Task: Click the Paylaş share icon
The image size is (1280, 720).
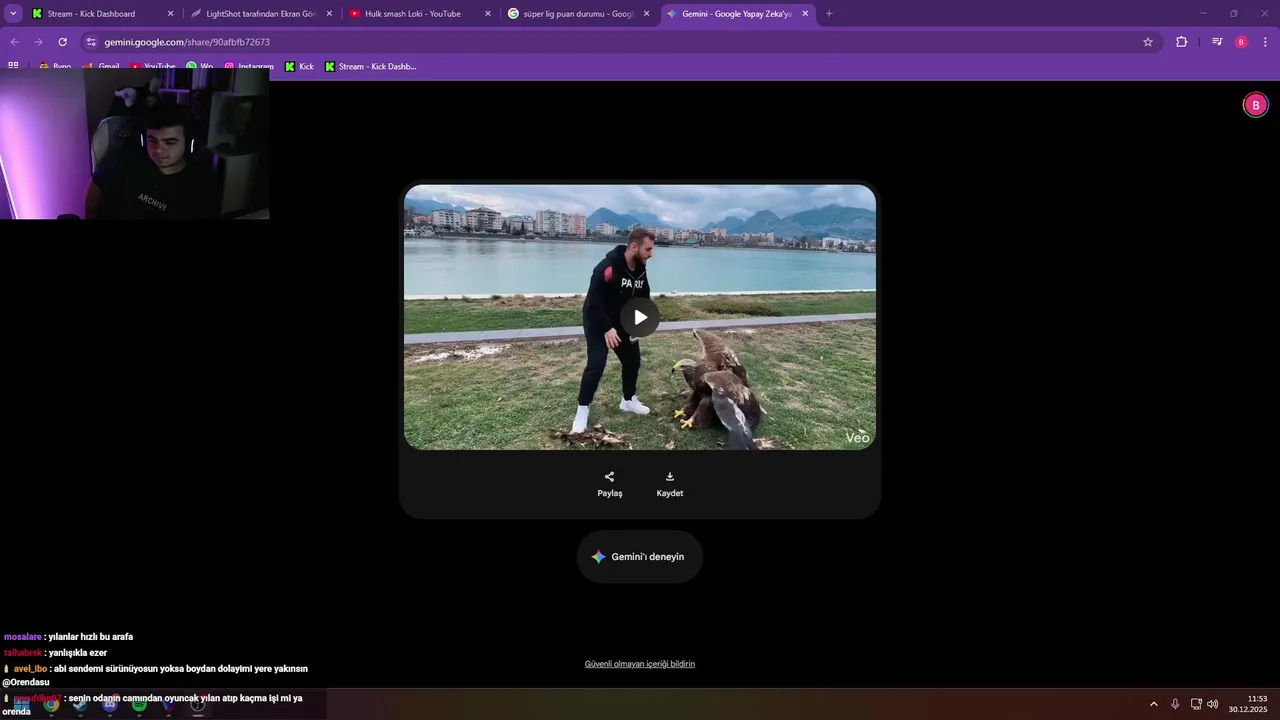Action: click(610, 477)
